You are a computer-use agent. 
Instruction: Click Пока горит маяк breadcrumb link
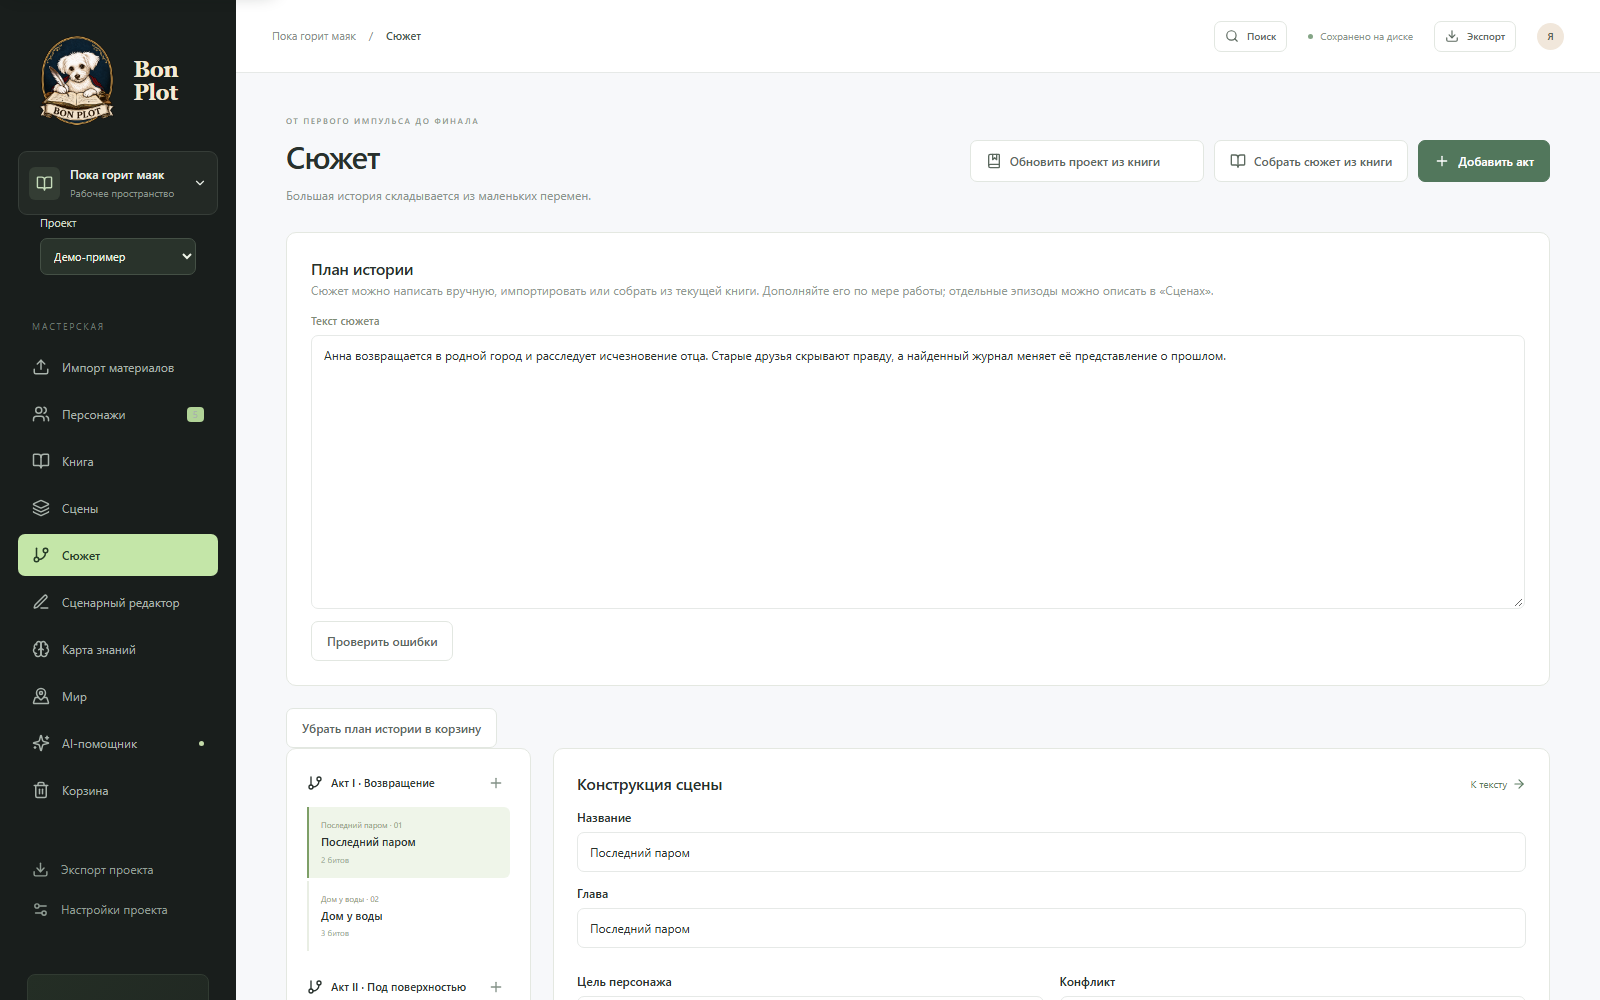click(x=314, y=36)
